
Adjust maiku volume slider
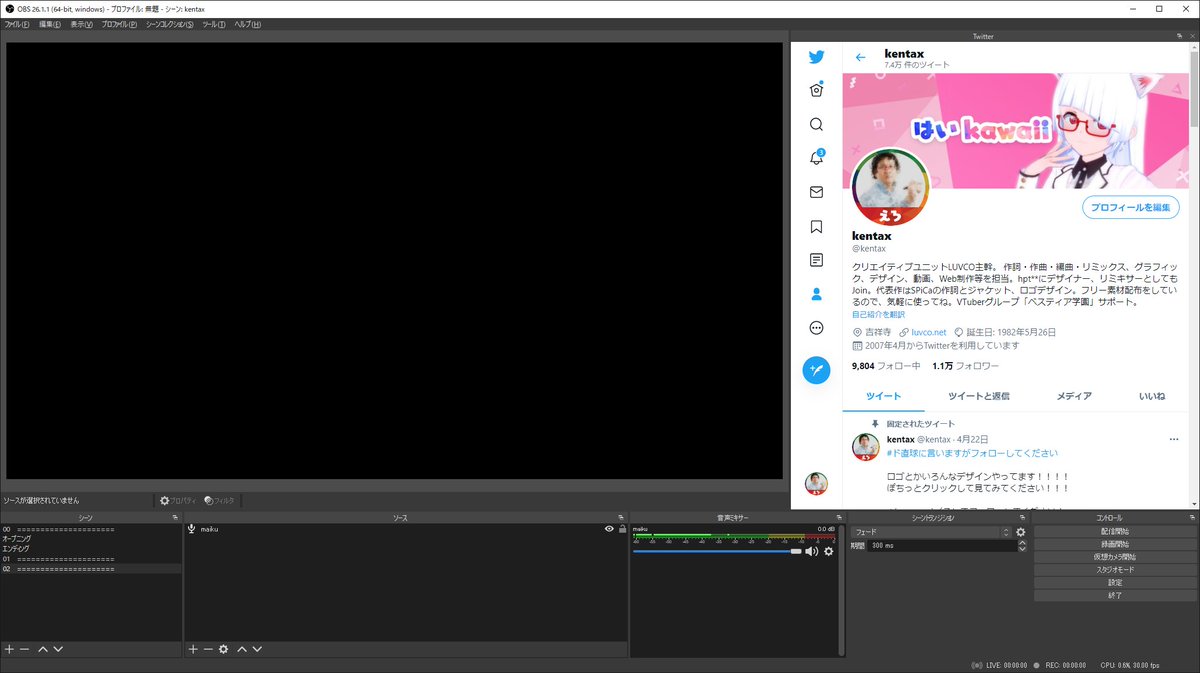(717, 551)
